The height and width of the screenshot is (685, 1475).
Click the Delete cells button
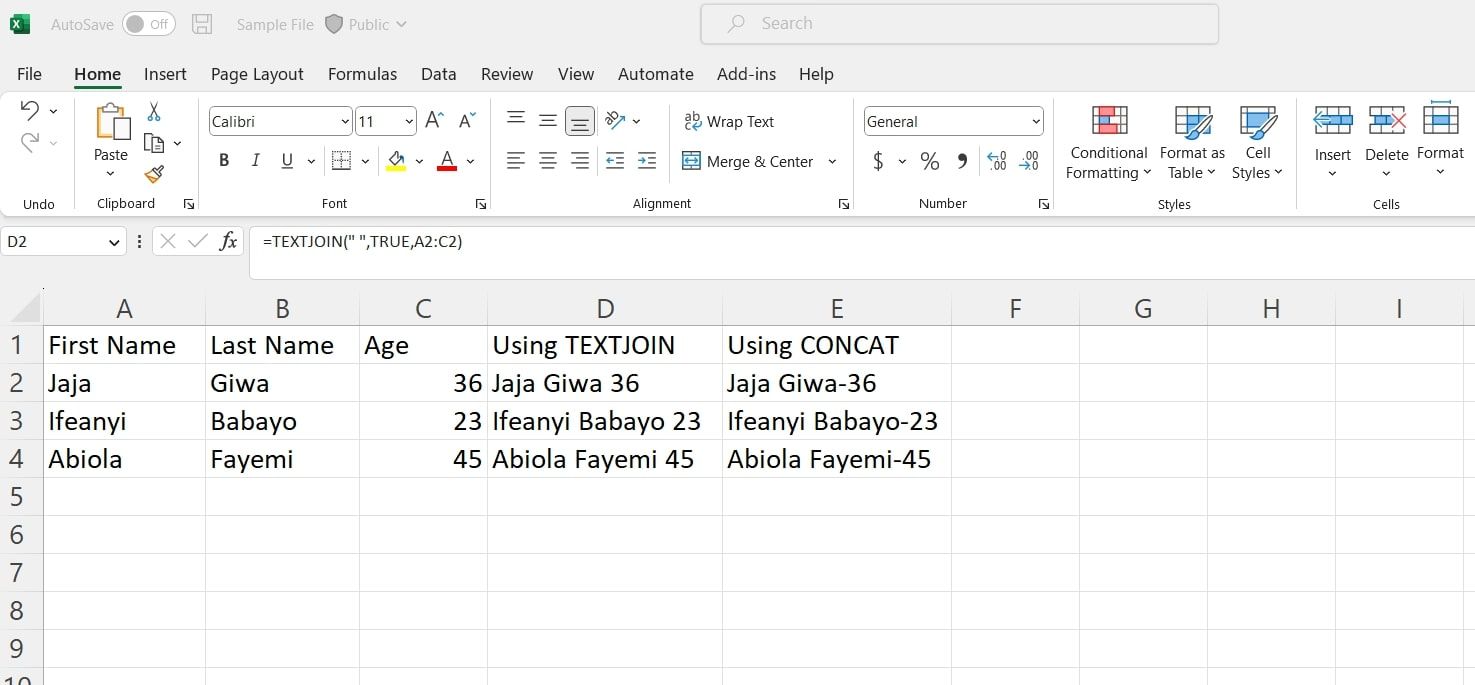[1387, 142]
